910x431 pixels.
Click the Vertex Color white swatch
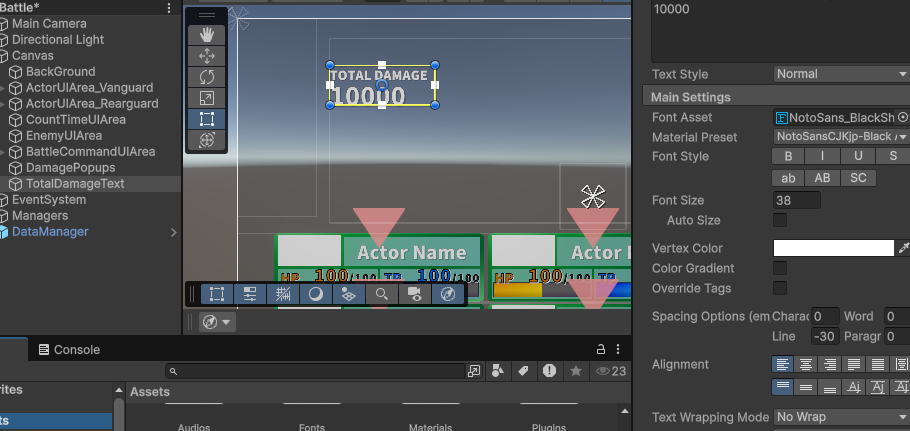click(x=833, y=248)
